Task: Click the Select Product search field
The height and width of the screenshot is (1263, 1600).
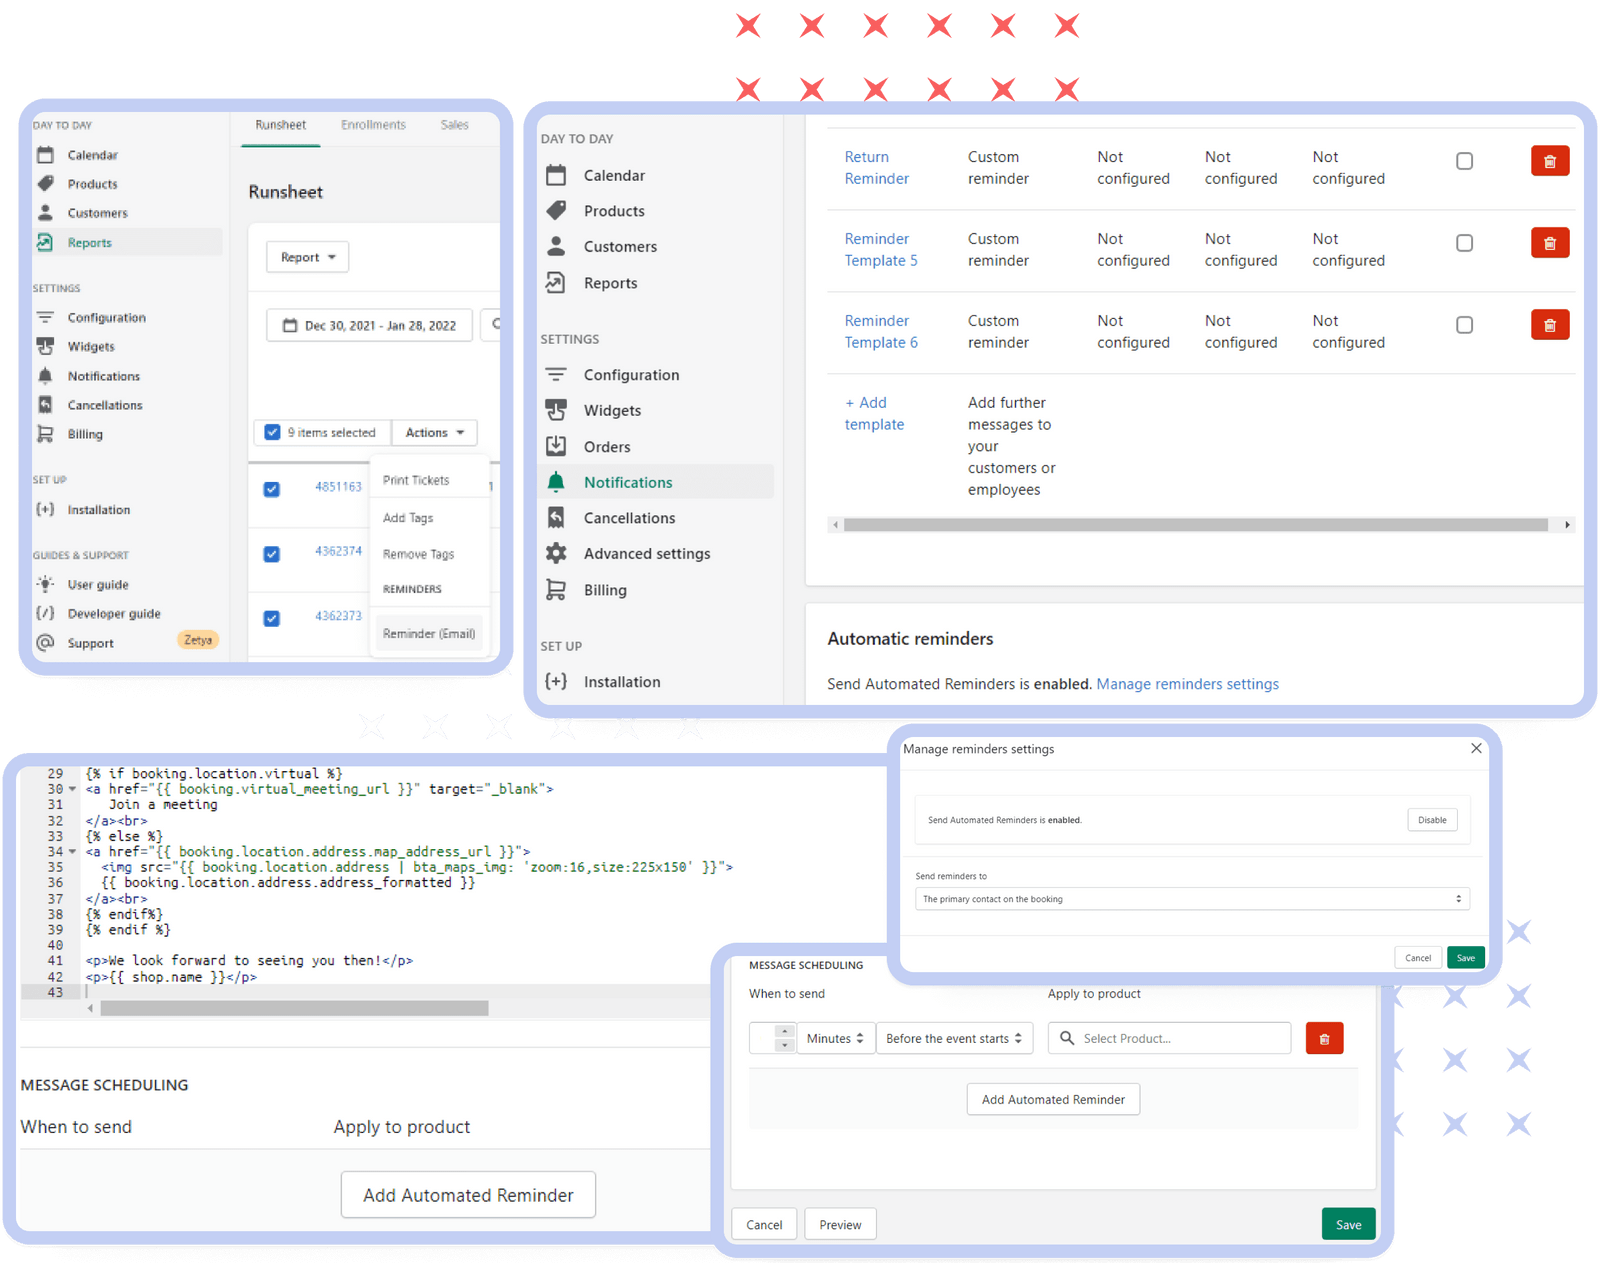Action: [x=1168, y=1038]
